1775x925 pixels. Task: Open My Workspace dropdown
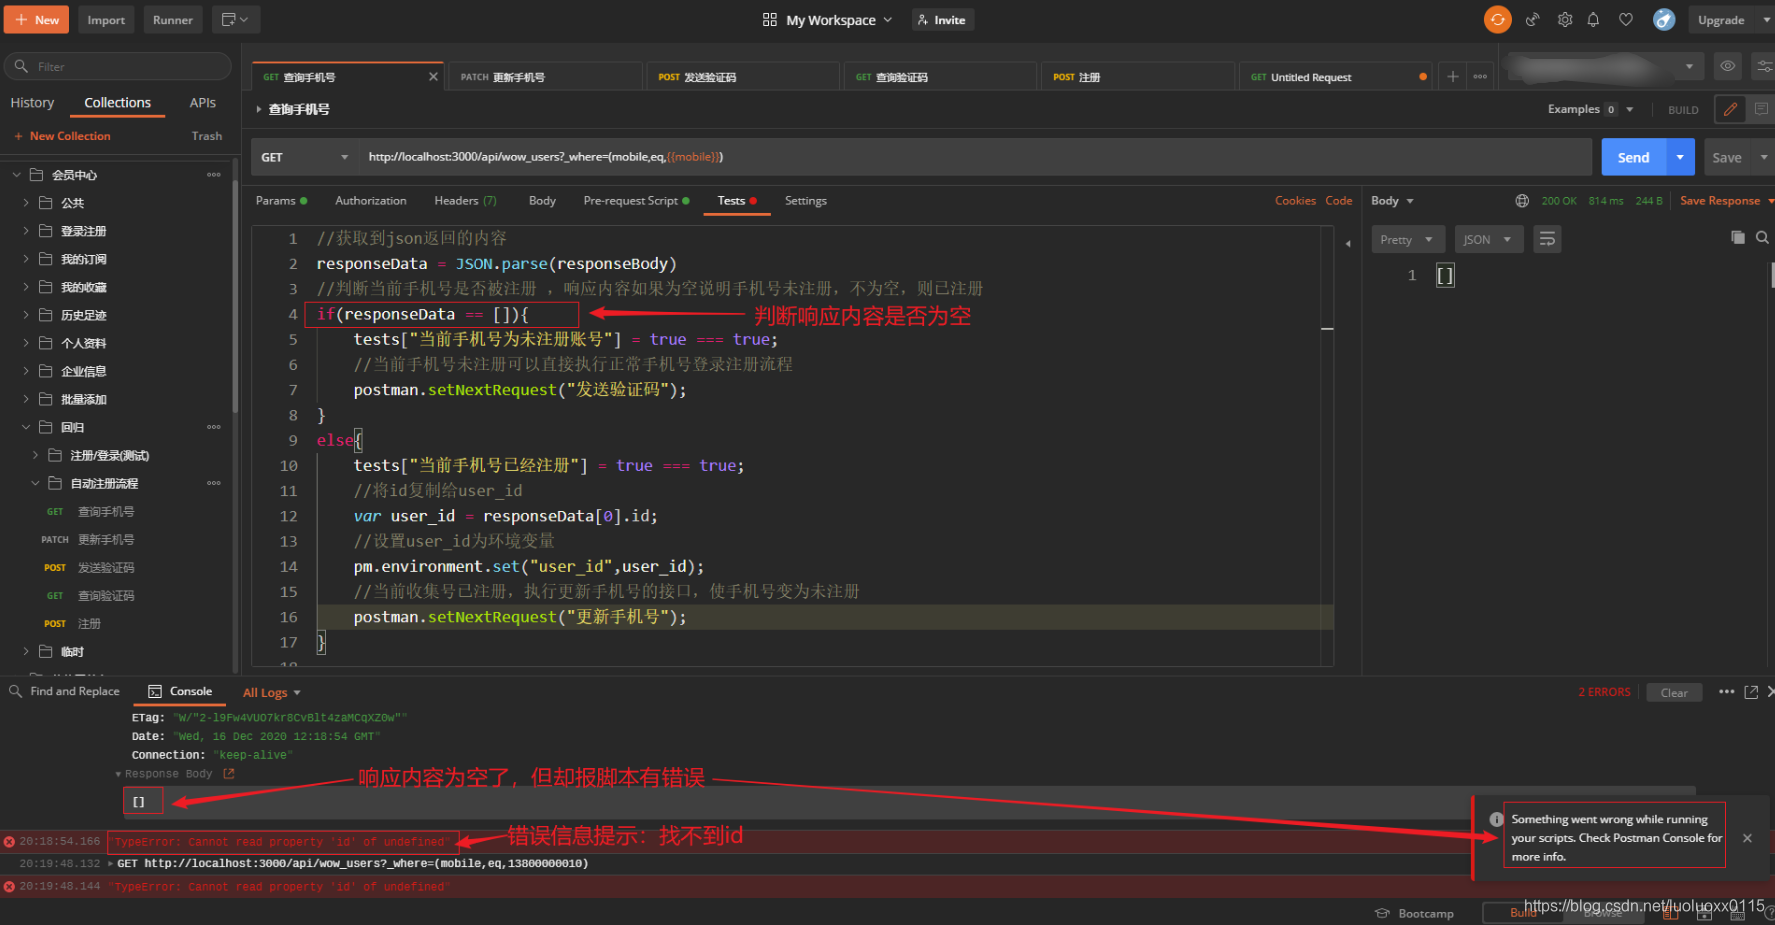827,20
